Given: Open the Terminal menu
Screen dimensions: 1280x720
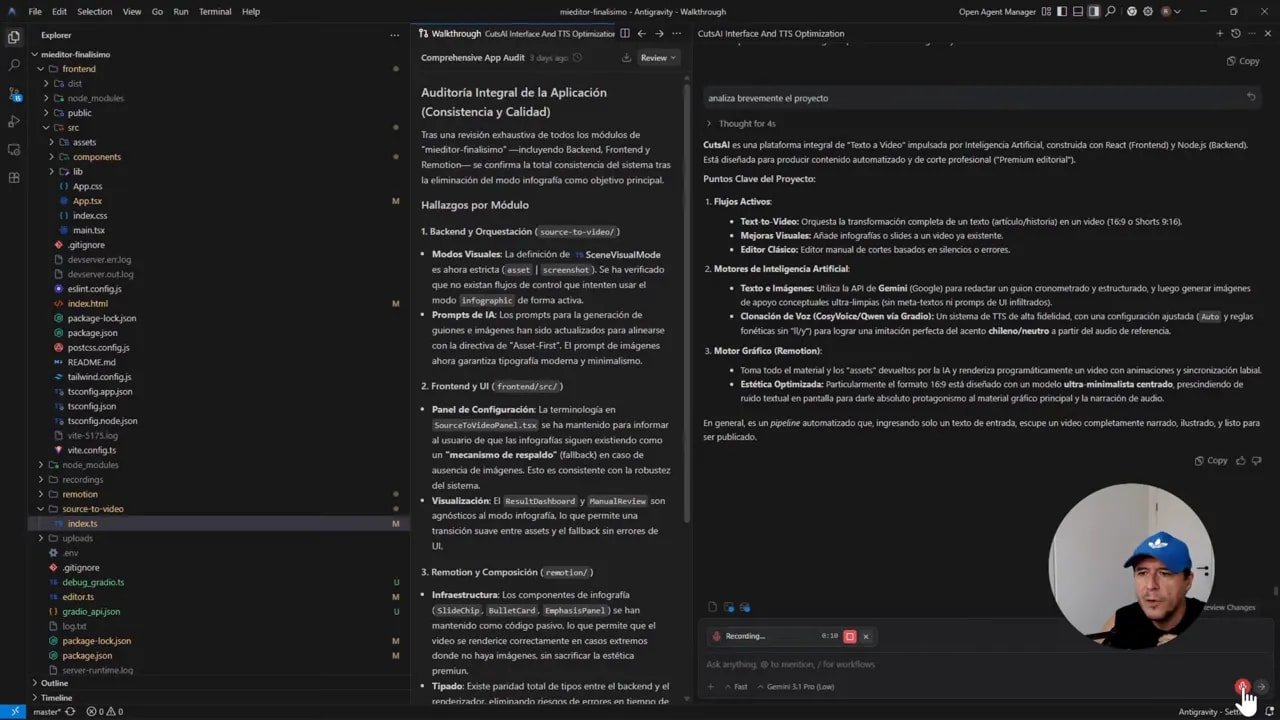Looking at the screenshot, I should click(215, 11).
